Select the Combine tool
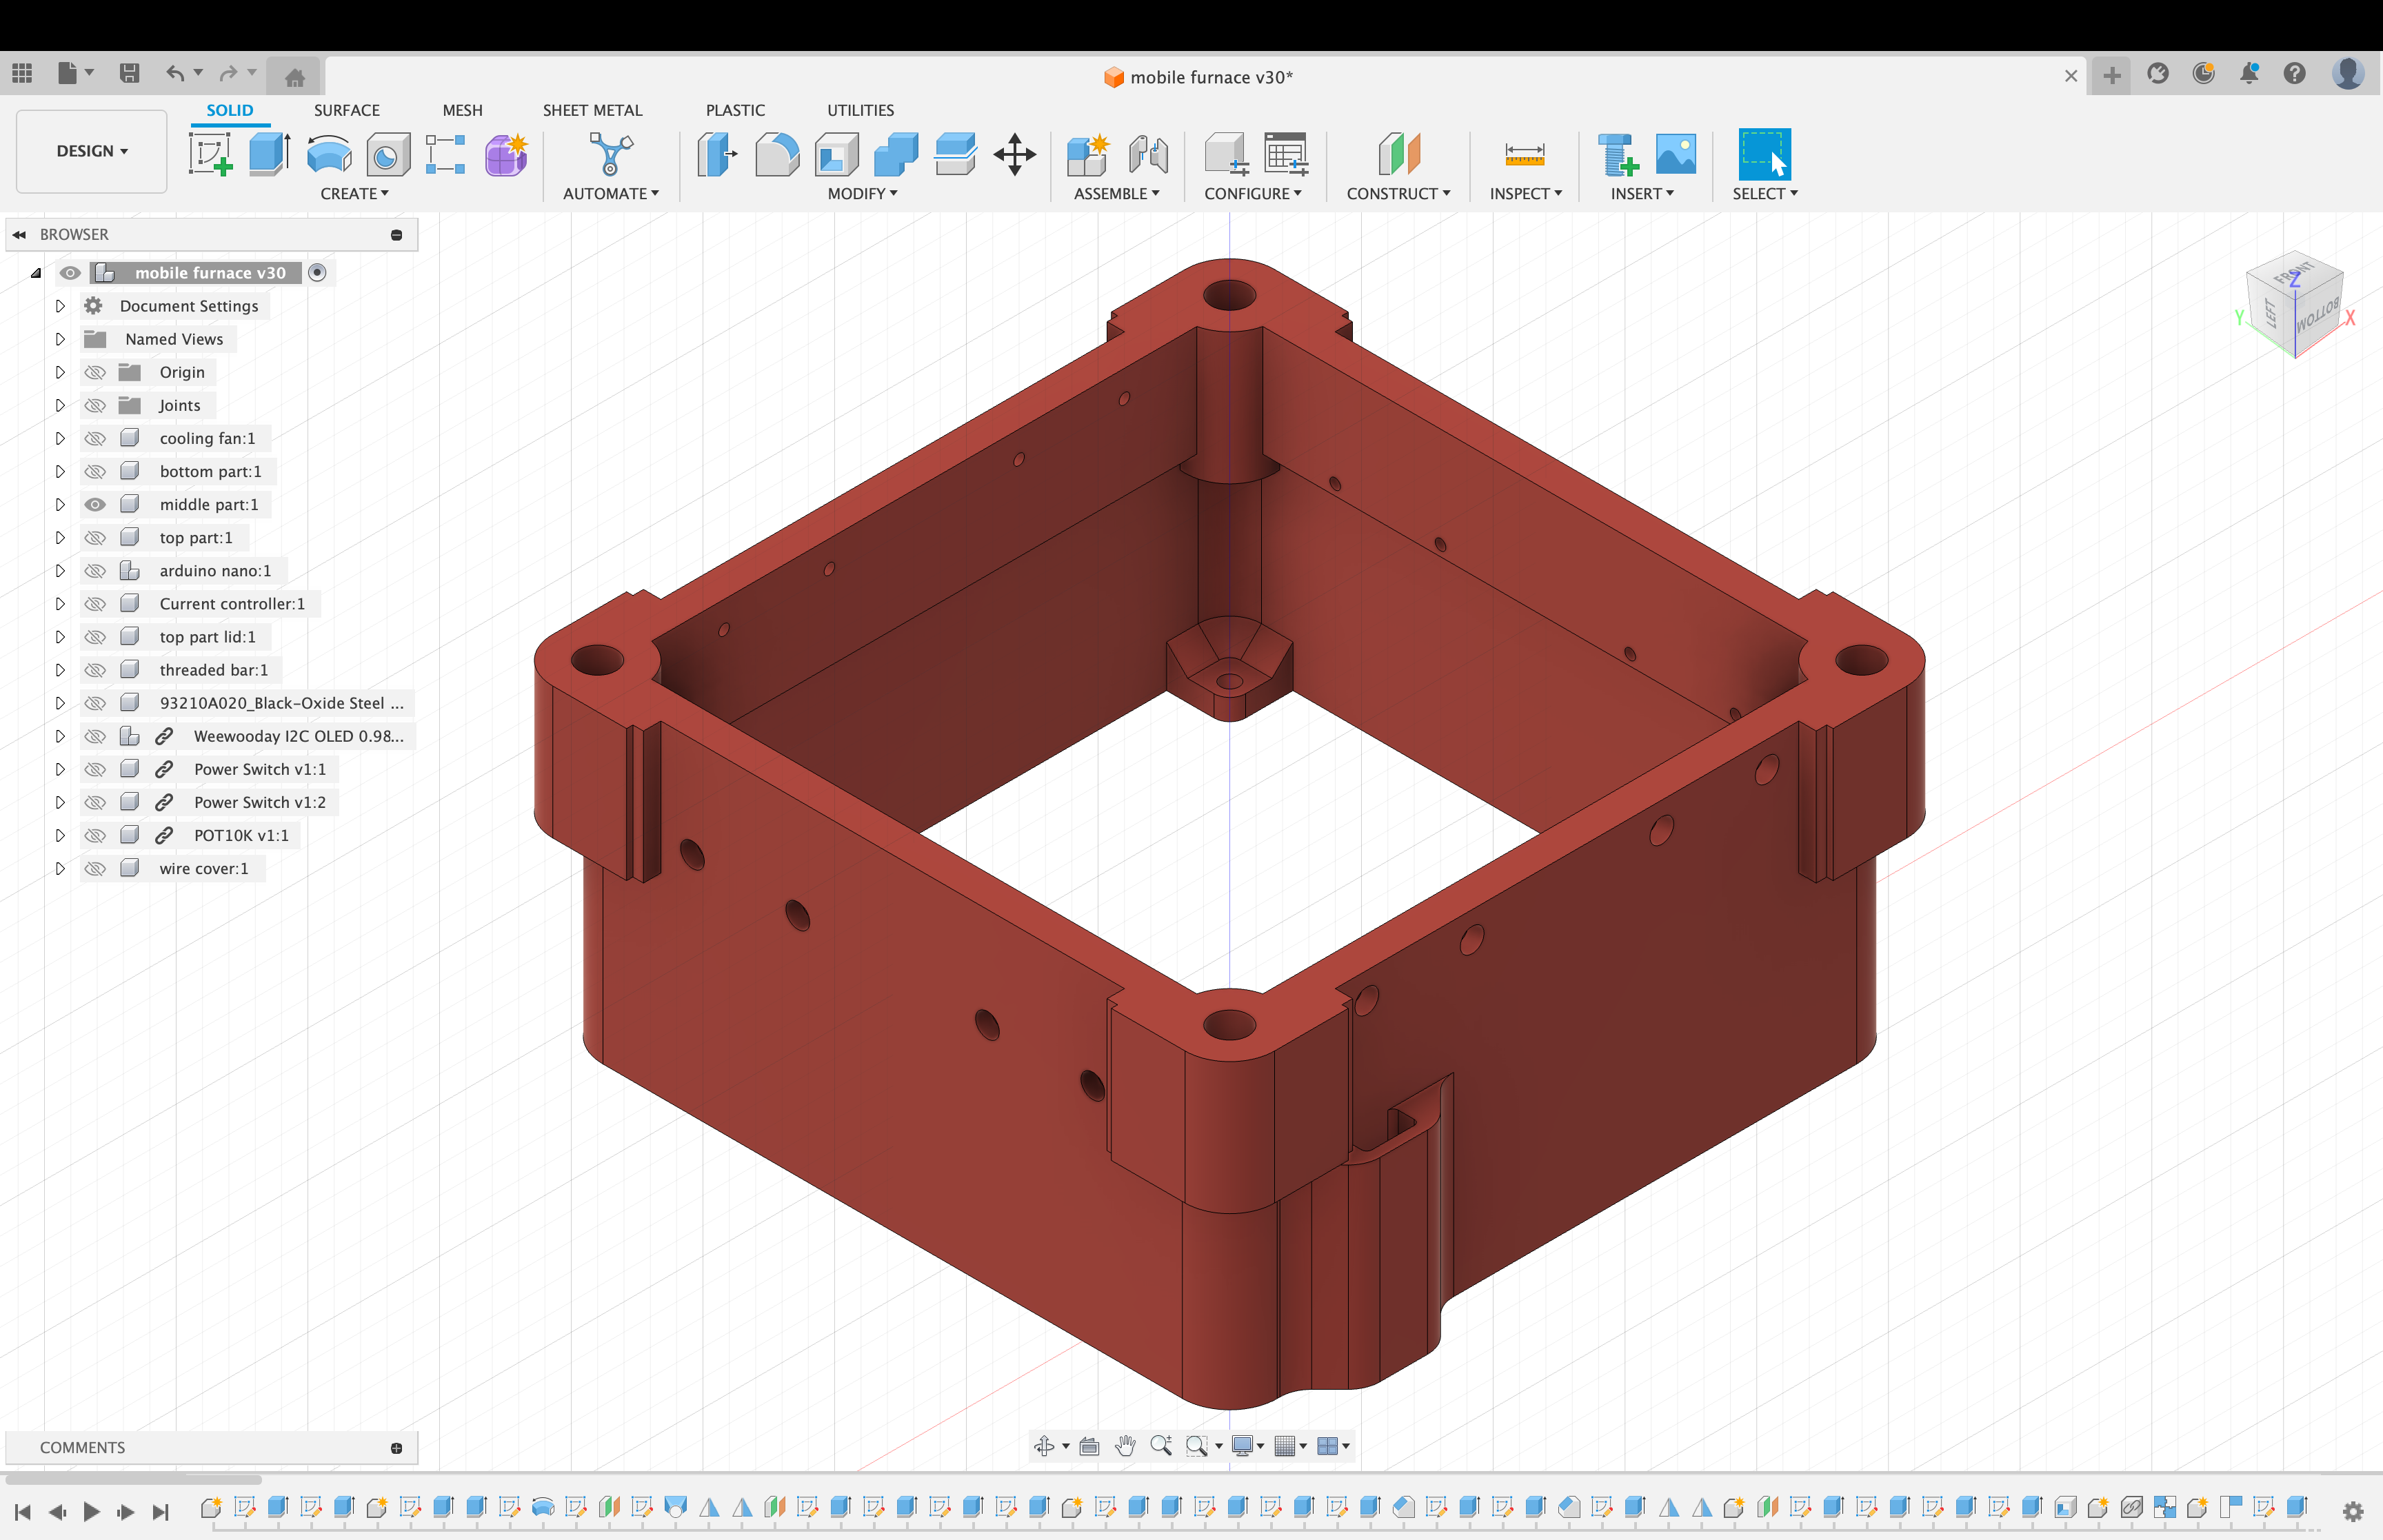Viewport: 2383px width, 1540px height. [x=896, y=155]
